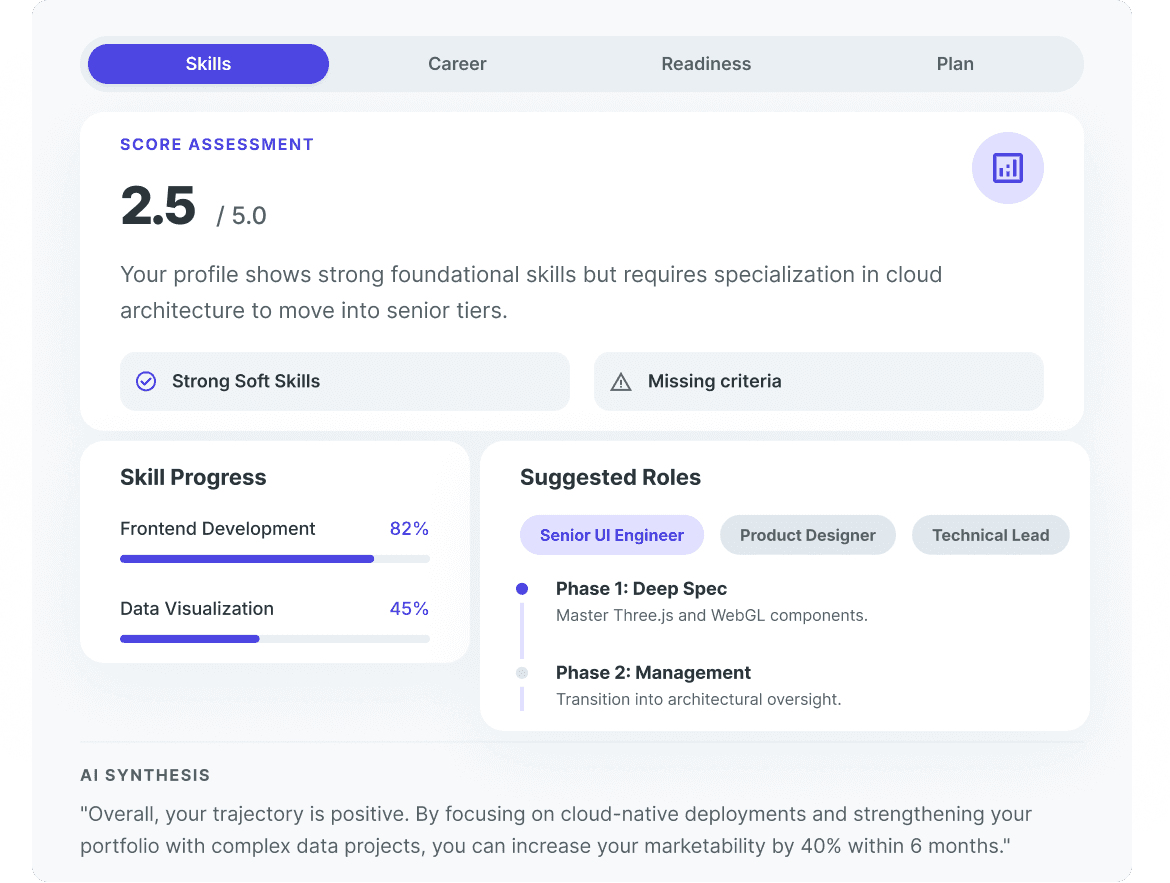
Task: Go to the Plan tab
Action: [x=955, y=64]
